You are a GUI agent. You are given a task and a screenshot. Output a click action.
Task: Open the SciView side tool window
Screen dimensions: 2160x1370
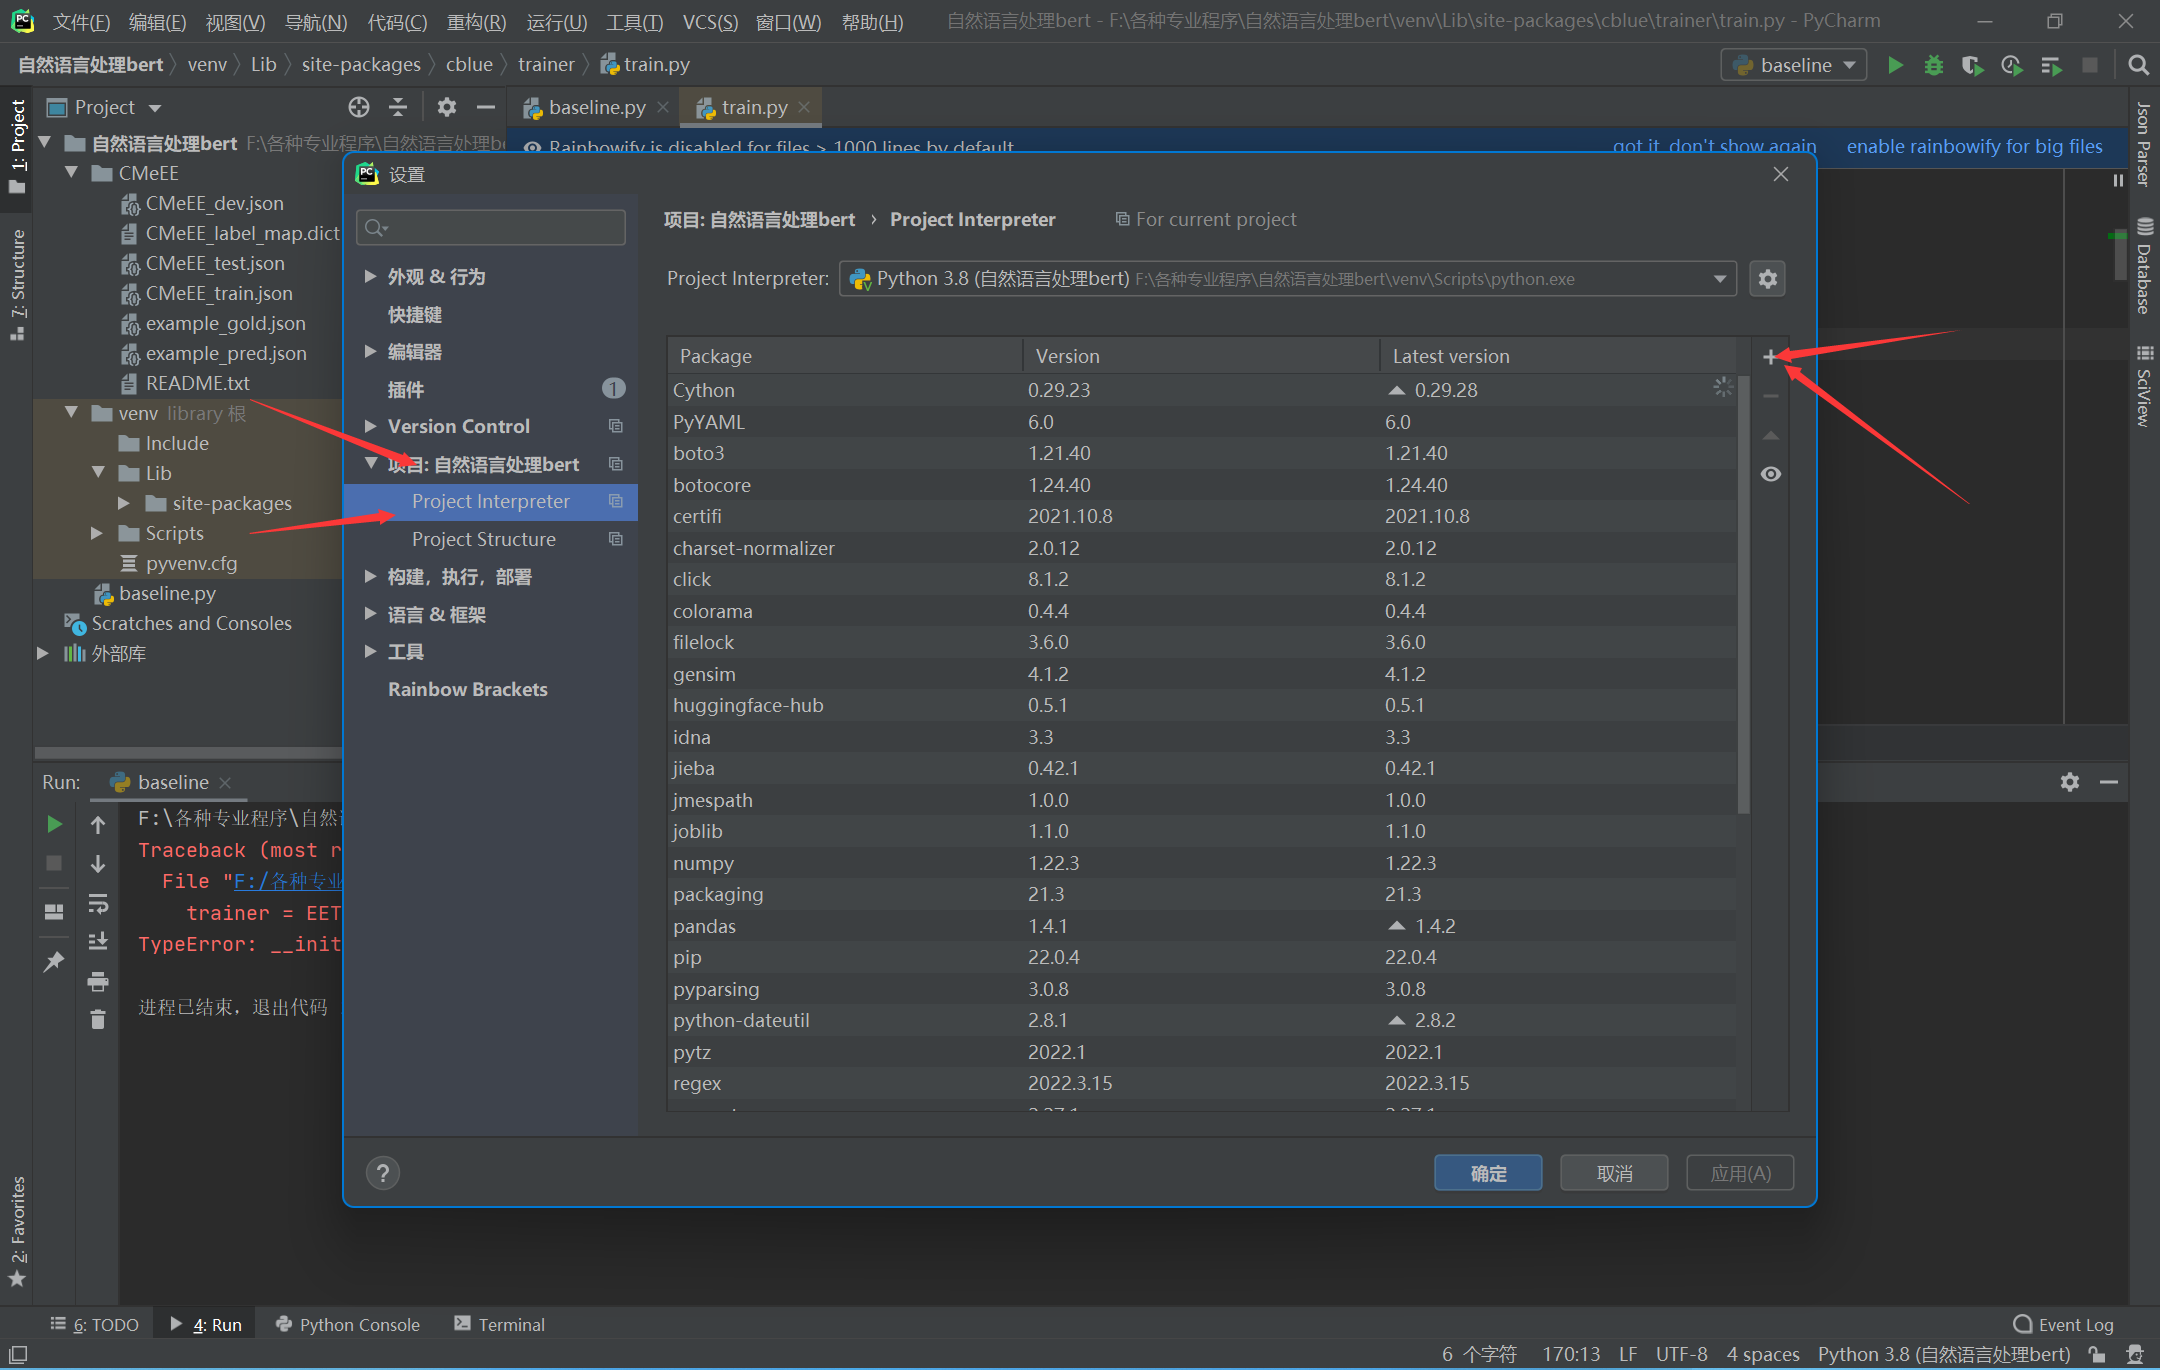point(2143,386)
